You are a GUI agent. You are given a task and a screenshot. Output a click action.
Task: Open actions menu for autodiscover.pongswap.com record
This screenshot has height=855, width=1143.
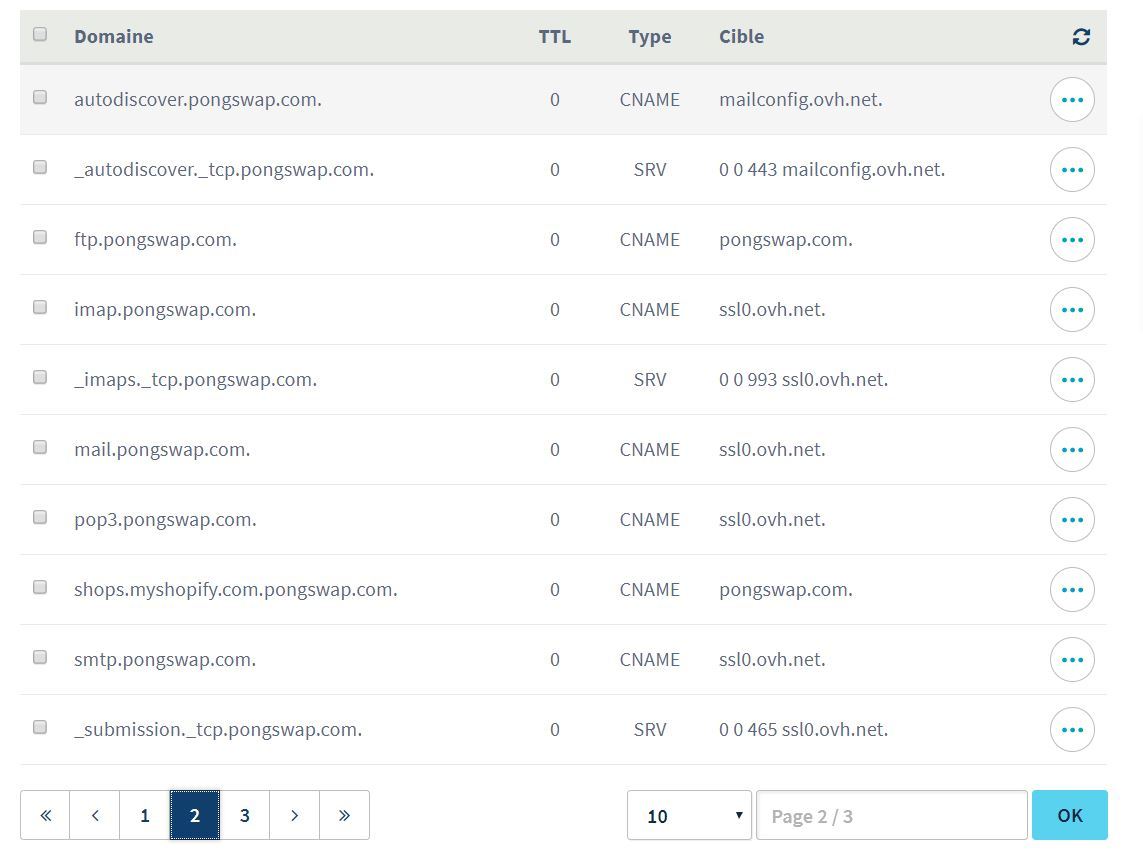(1072, 100)
